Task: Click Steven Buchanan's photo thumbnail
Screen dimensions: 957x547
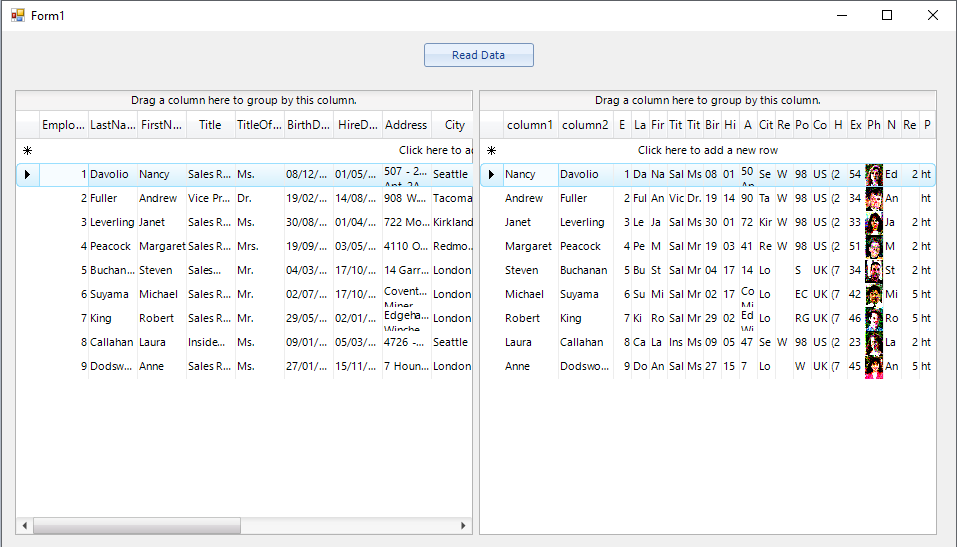Action: (x=874, y=270)
